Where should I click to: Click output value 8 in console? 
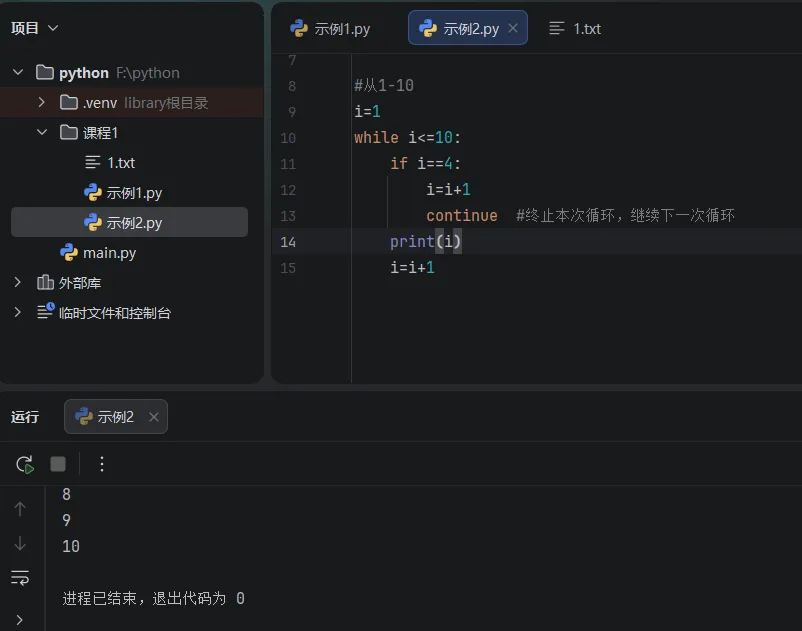(x=66, y=494)
